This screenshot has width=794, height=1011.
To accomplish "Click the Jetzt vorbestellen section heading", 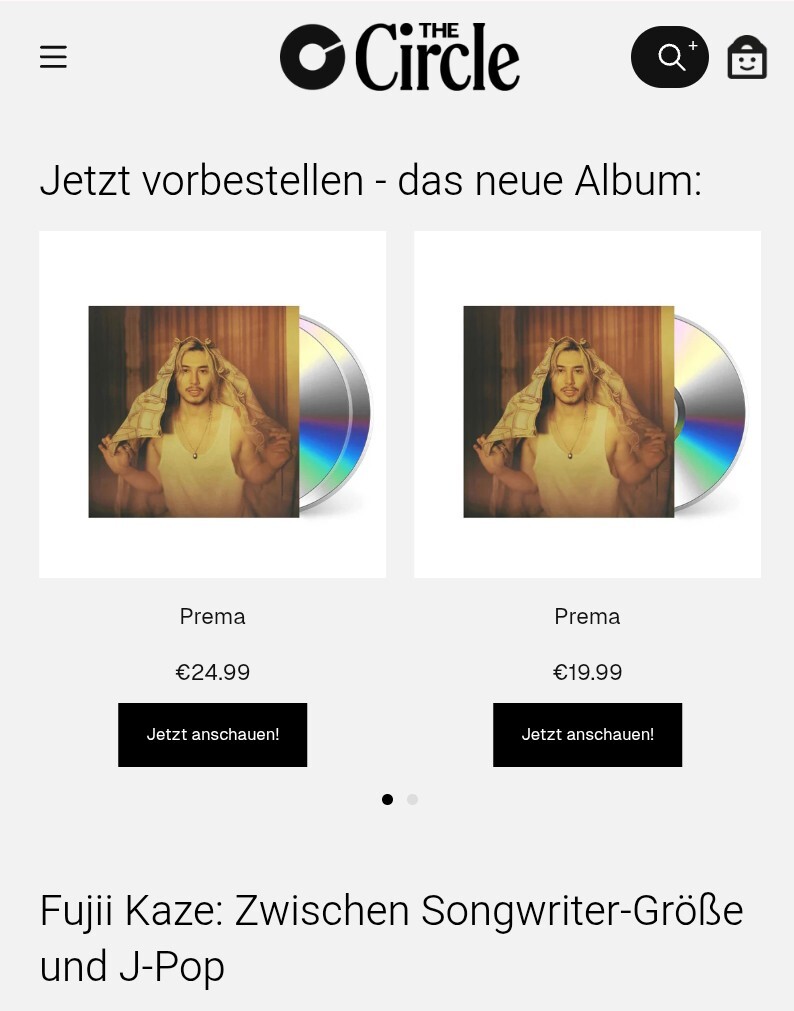I will 370,180.
